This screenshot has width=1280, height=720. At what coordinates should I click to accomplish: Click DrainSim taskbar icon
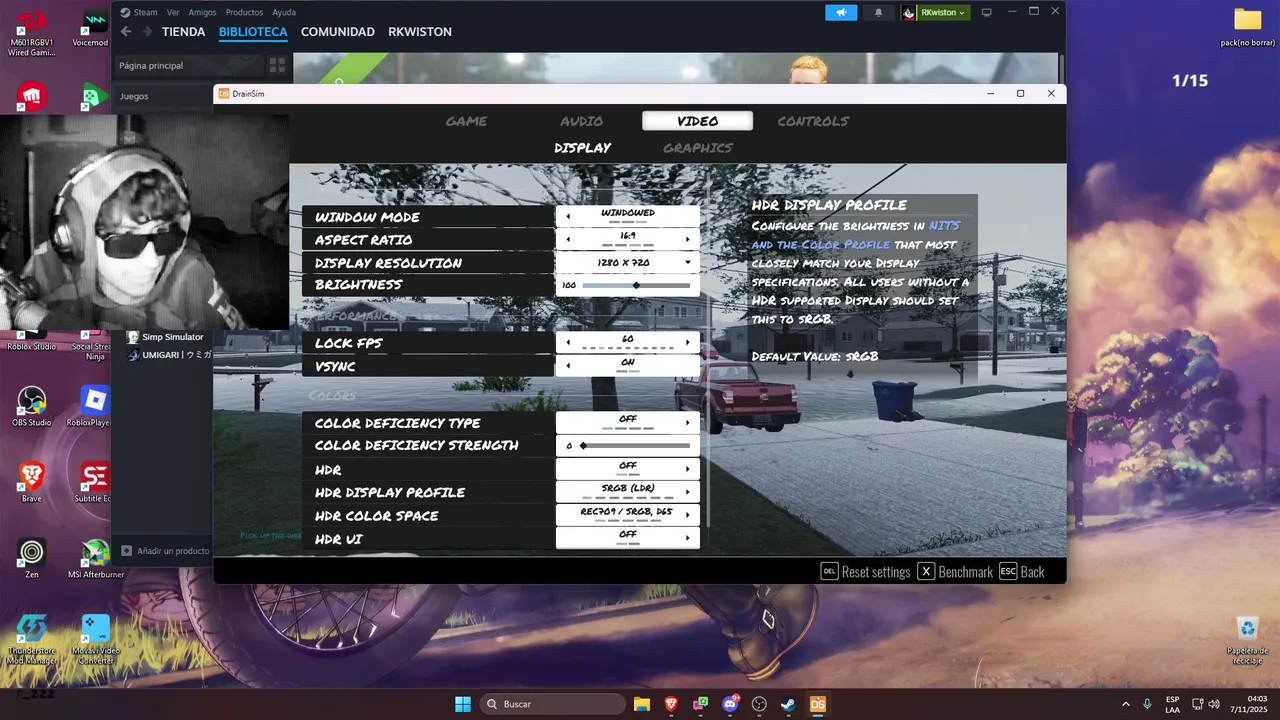point(817,704)
